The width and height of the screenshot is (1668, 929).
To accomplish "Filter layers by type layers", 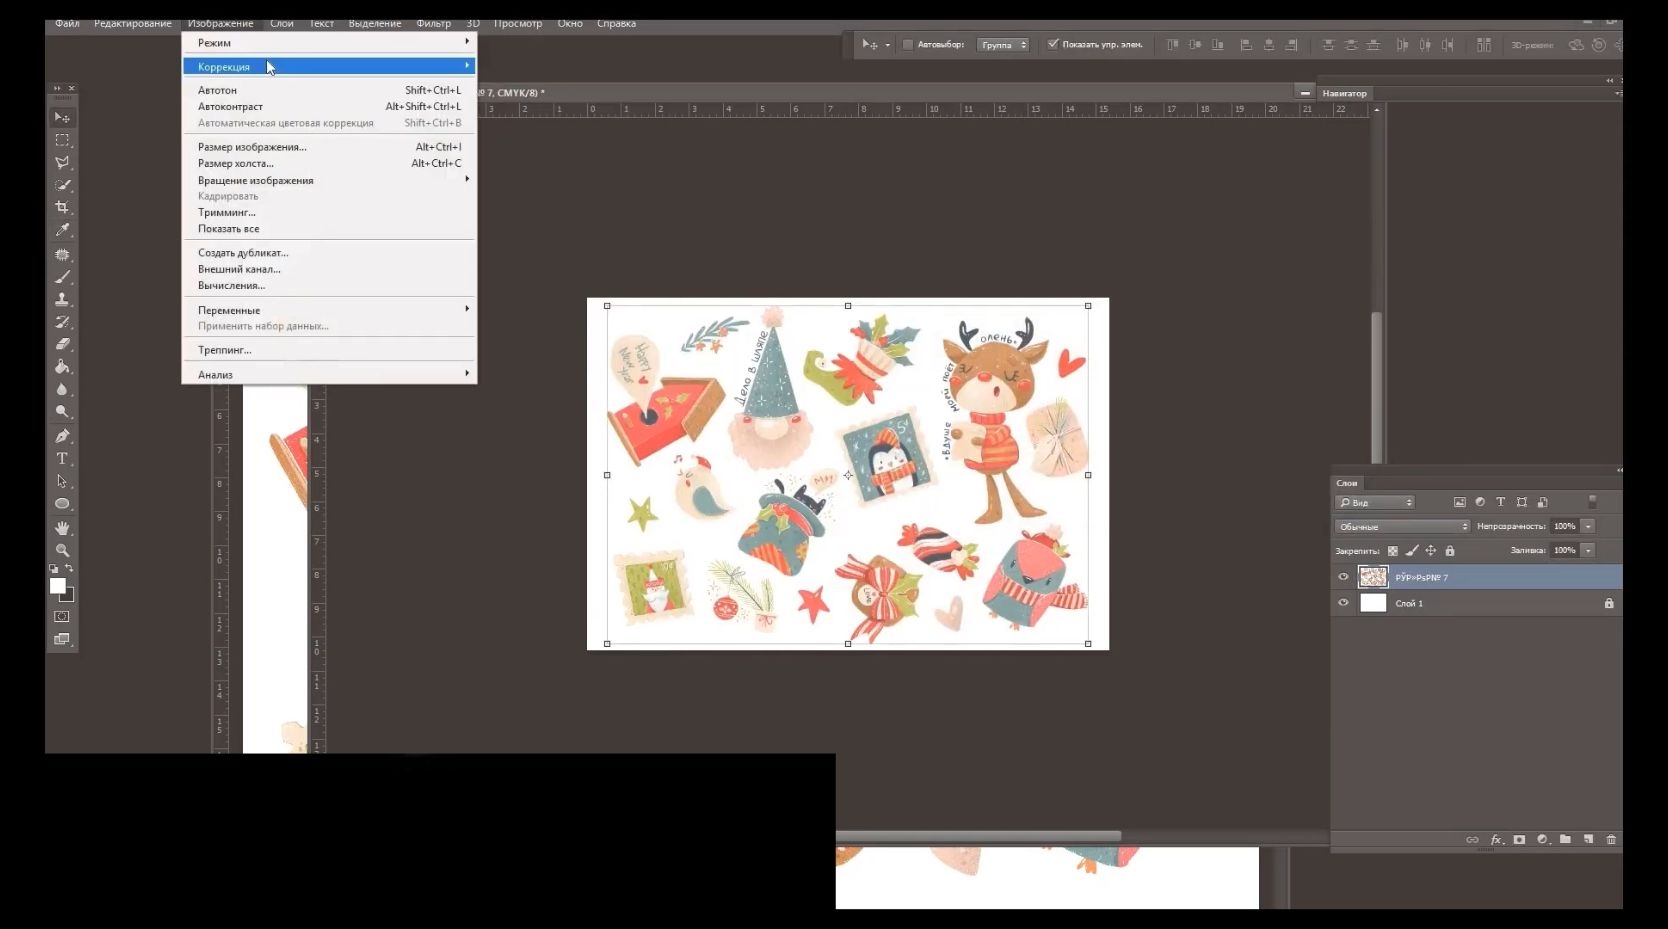I will pyautogui.click(x=1501, y=502).
